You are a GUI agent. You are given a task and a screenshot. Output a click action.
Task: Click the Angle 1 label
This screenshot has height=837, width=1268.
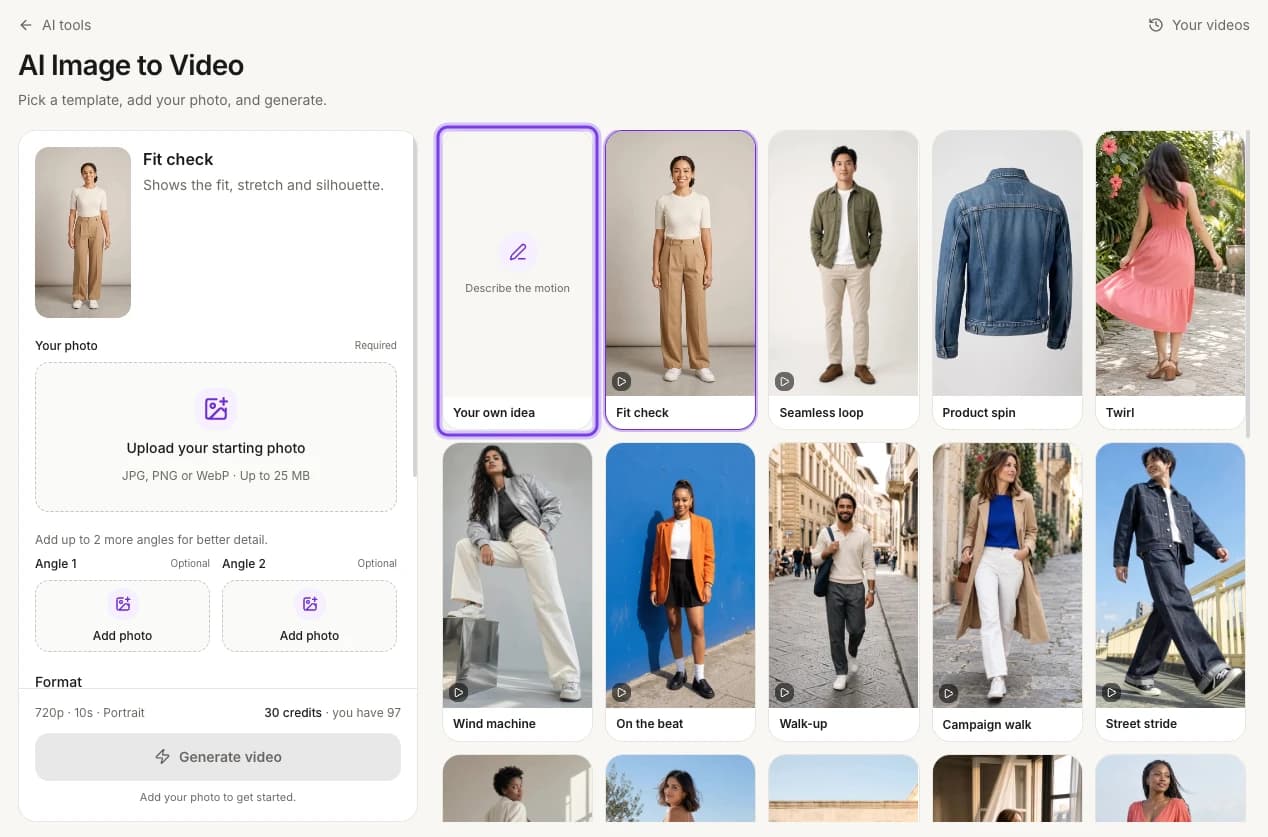(x=56, y=563)
